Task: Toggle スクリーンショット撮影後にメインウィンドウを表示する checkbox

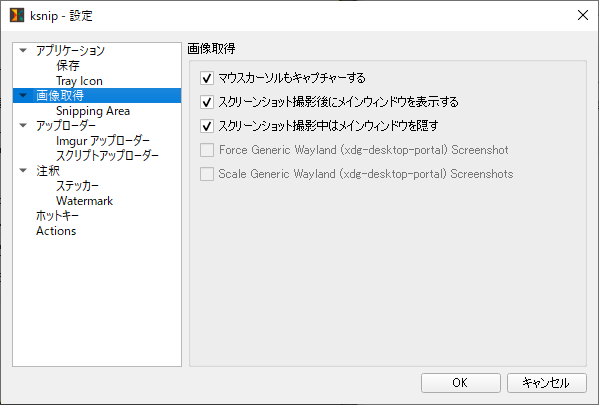Action: pyautogui.click(x=207, y=102)
